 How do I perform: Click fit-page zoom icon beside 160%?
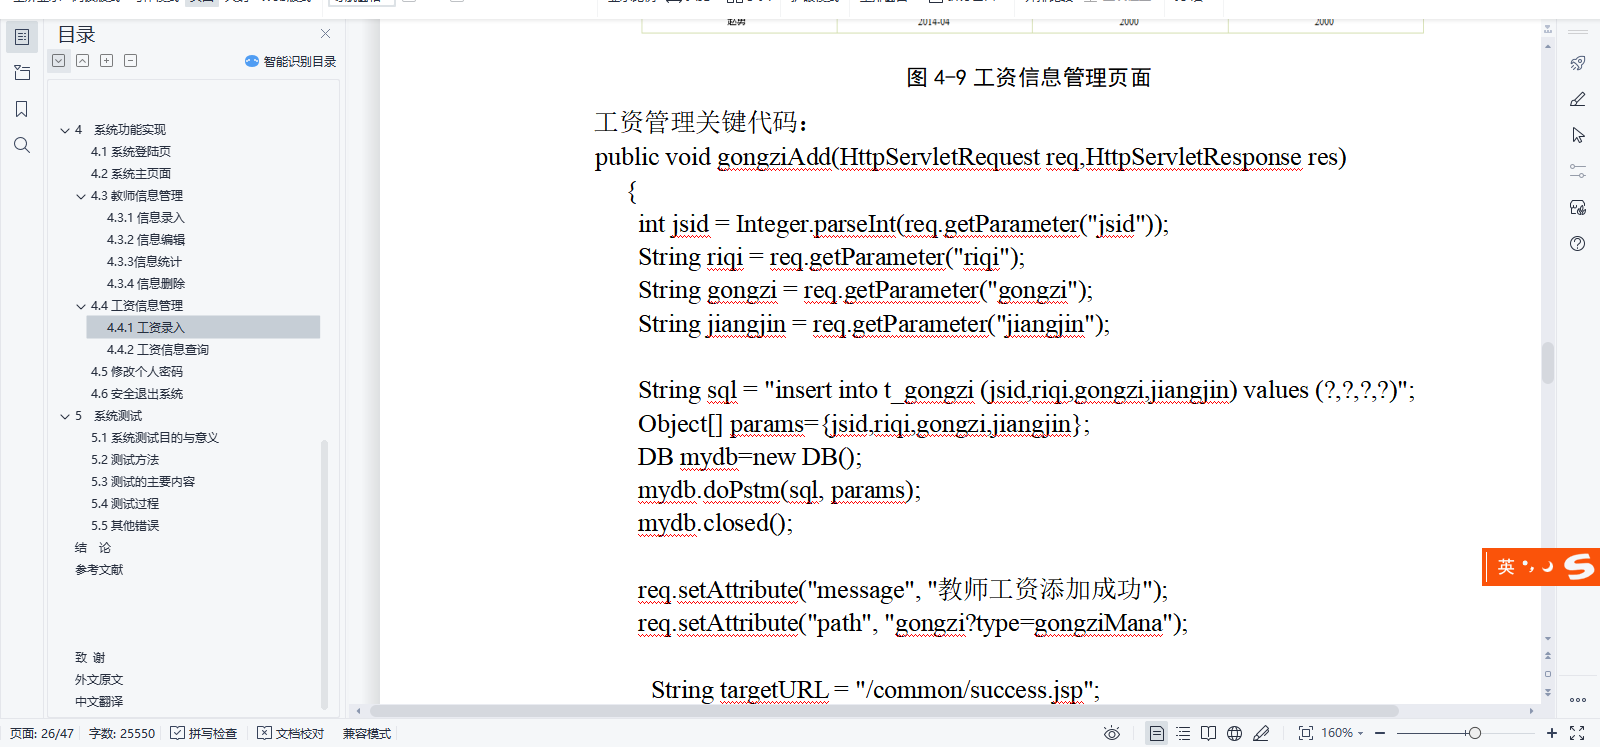coord(1305,733)
